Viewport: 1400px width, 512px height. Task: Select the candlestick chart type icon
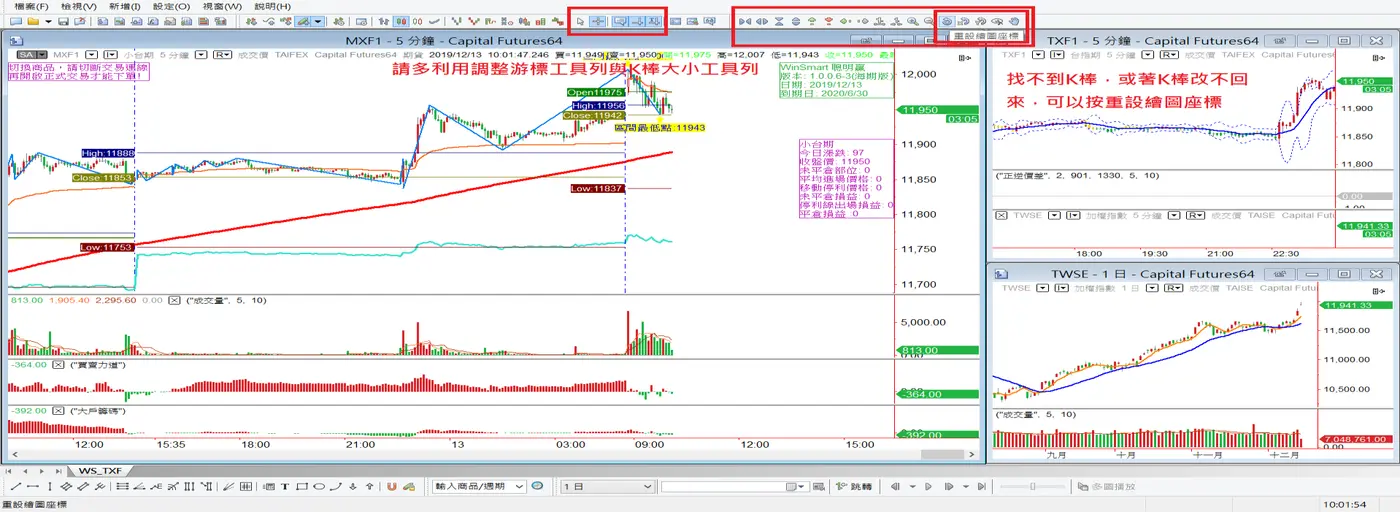[x=402, y=21]
